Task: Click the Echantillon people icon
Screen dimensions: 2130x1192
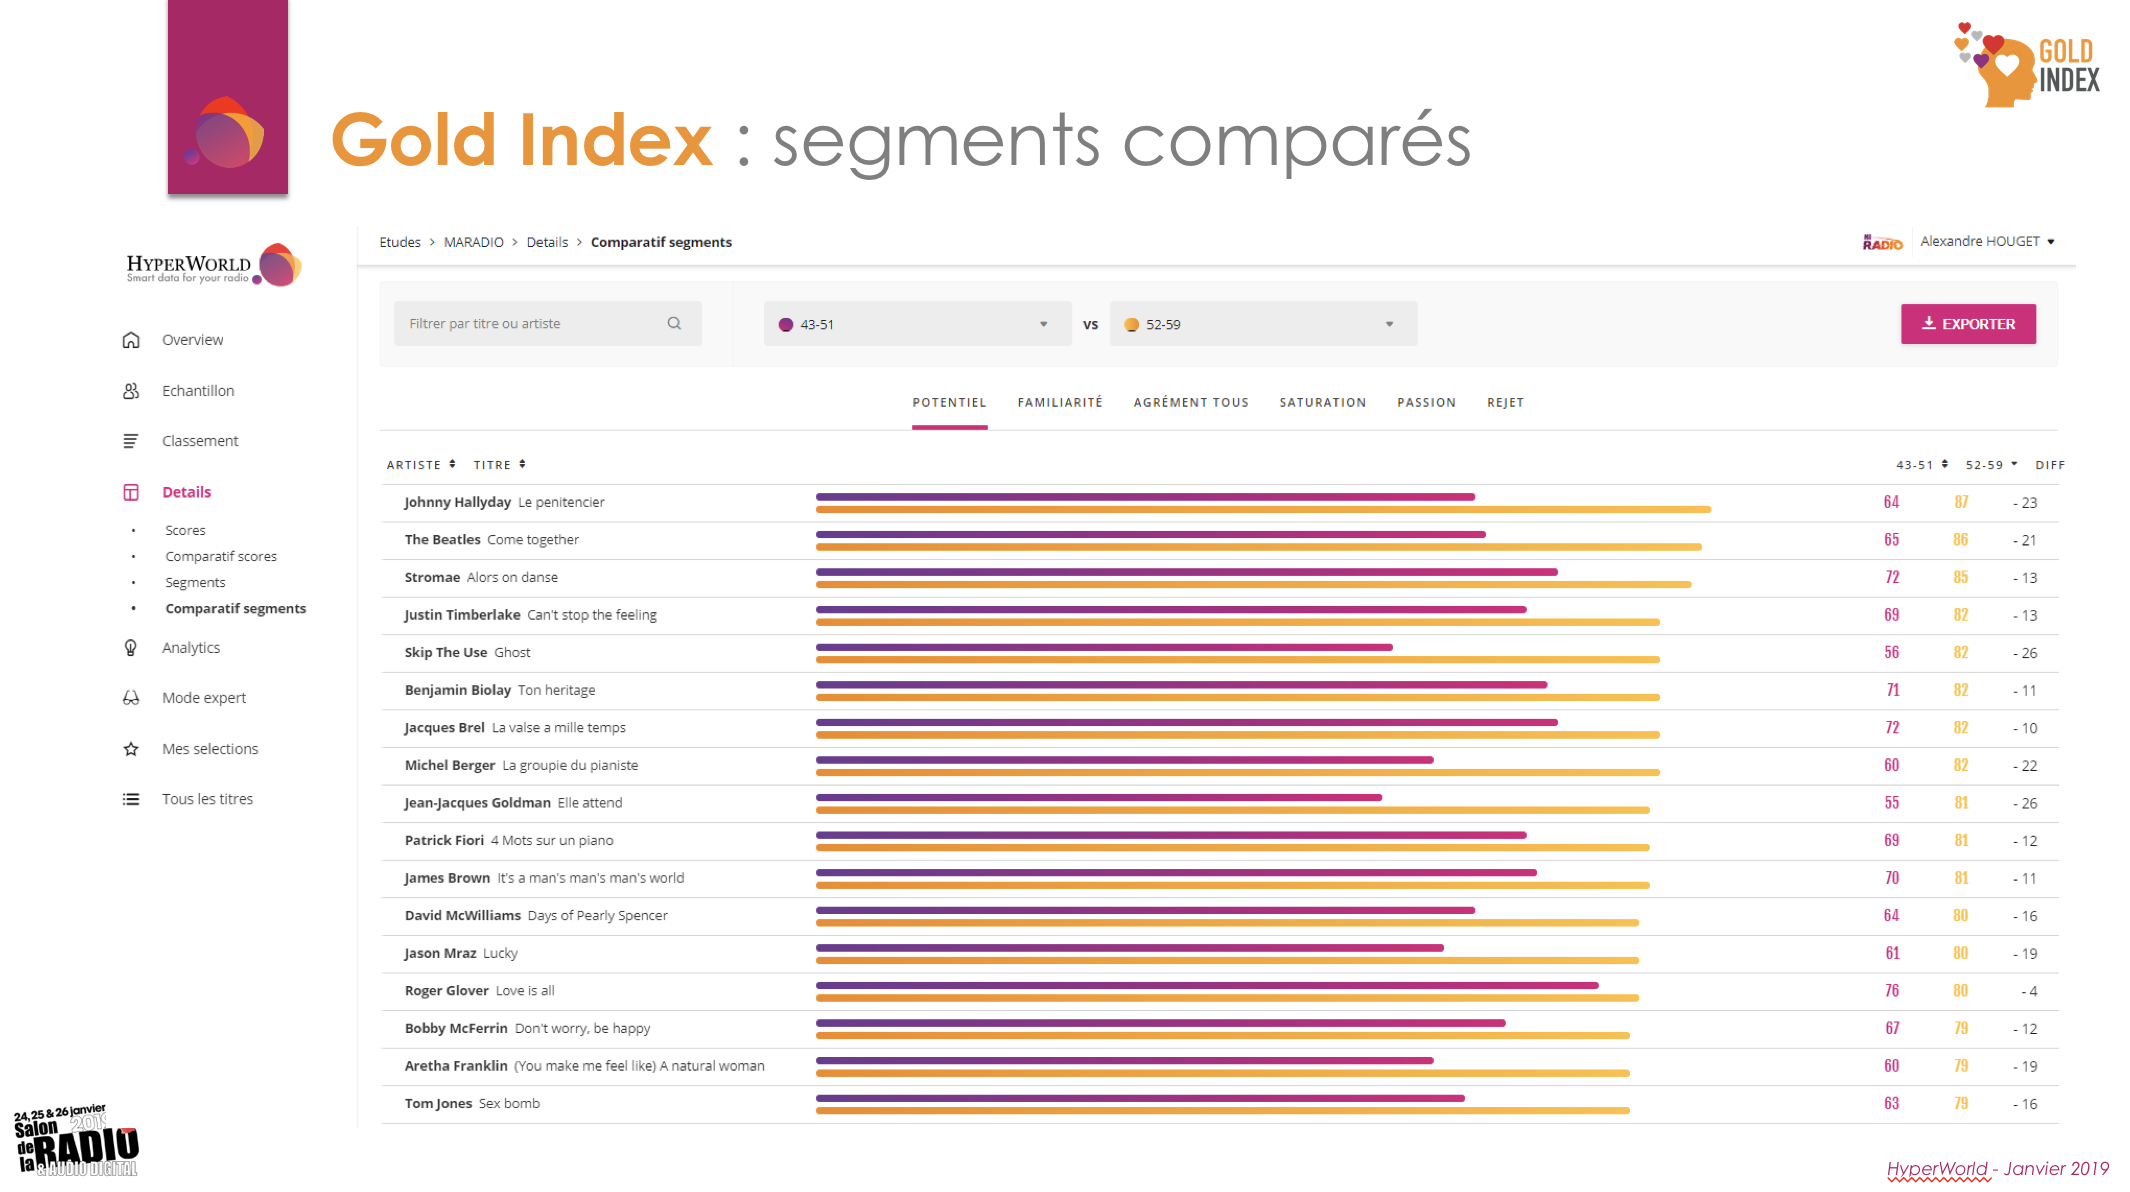Action: click(x=131, y=391)
